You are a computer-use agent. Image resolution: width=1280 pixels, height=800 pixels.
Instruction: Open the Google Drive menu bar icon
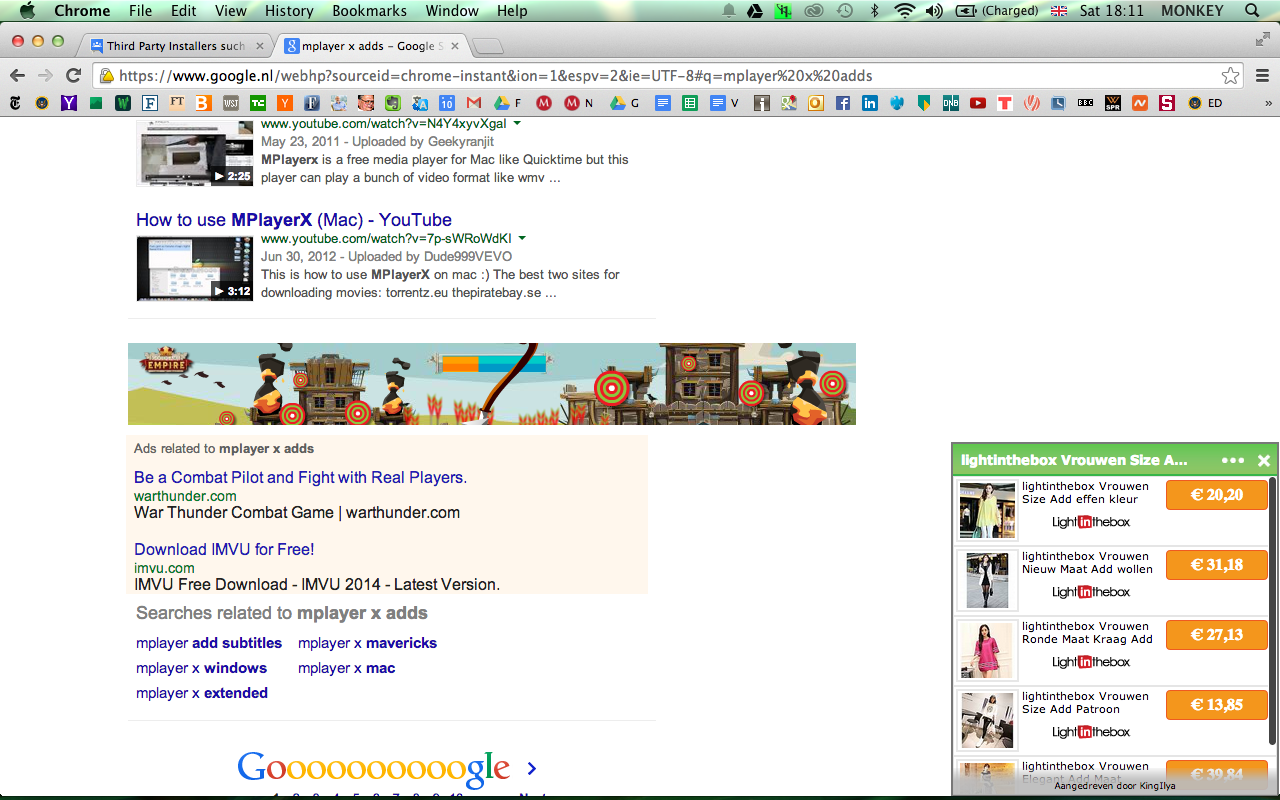(x=756, y=11)
